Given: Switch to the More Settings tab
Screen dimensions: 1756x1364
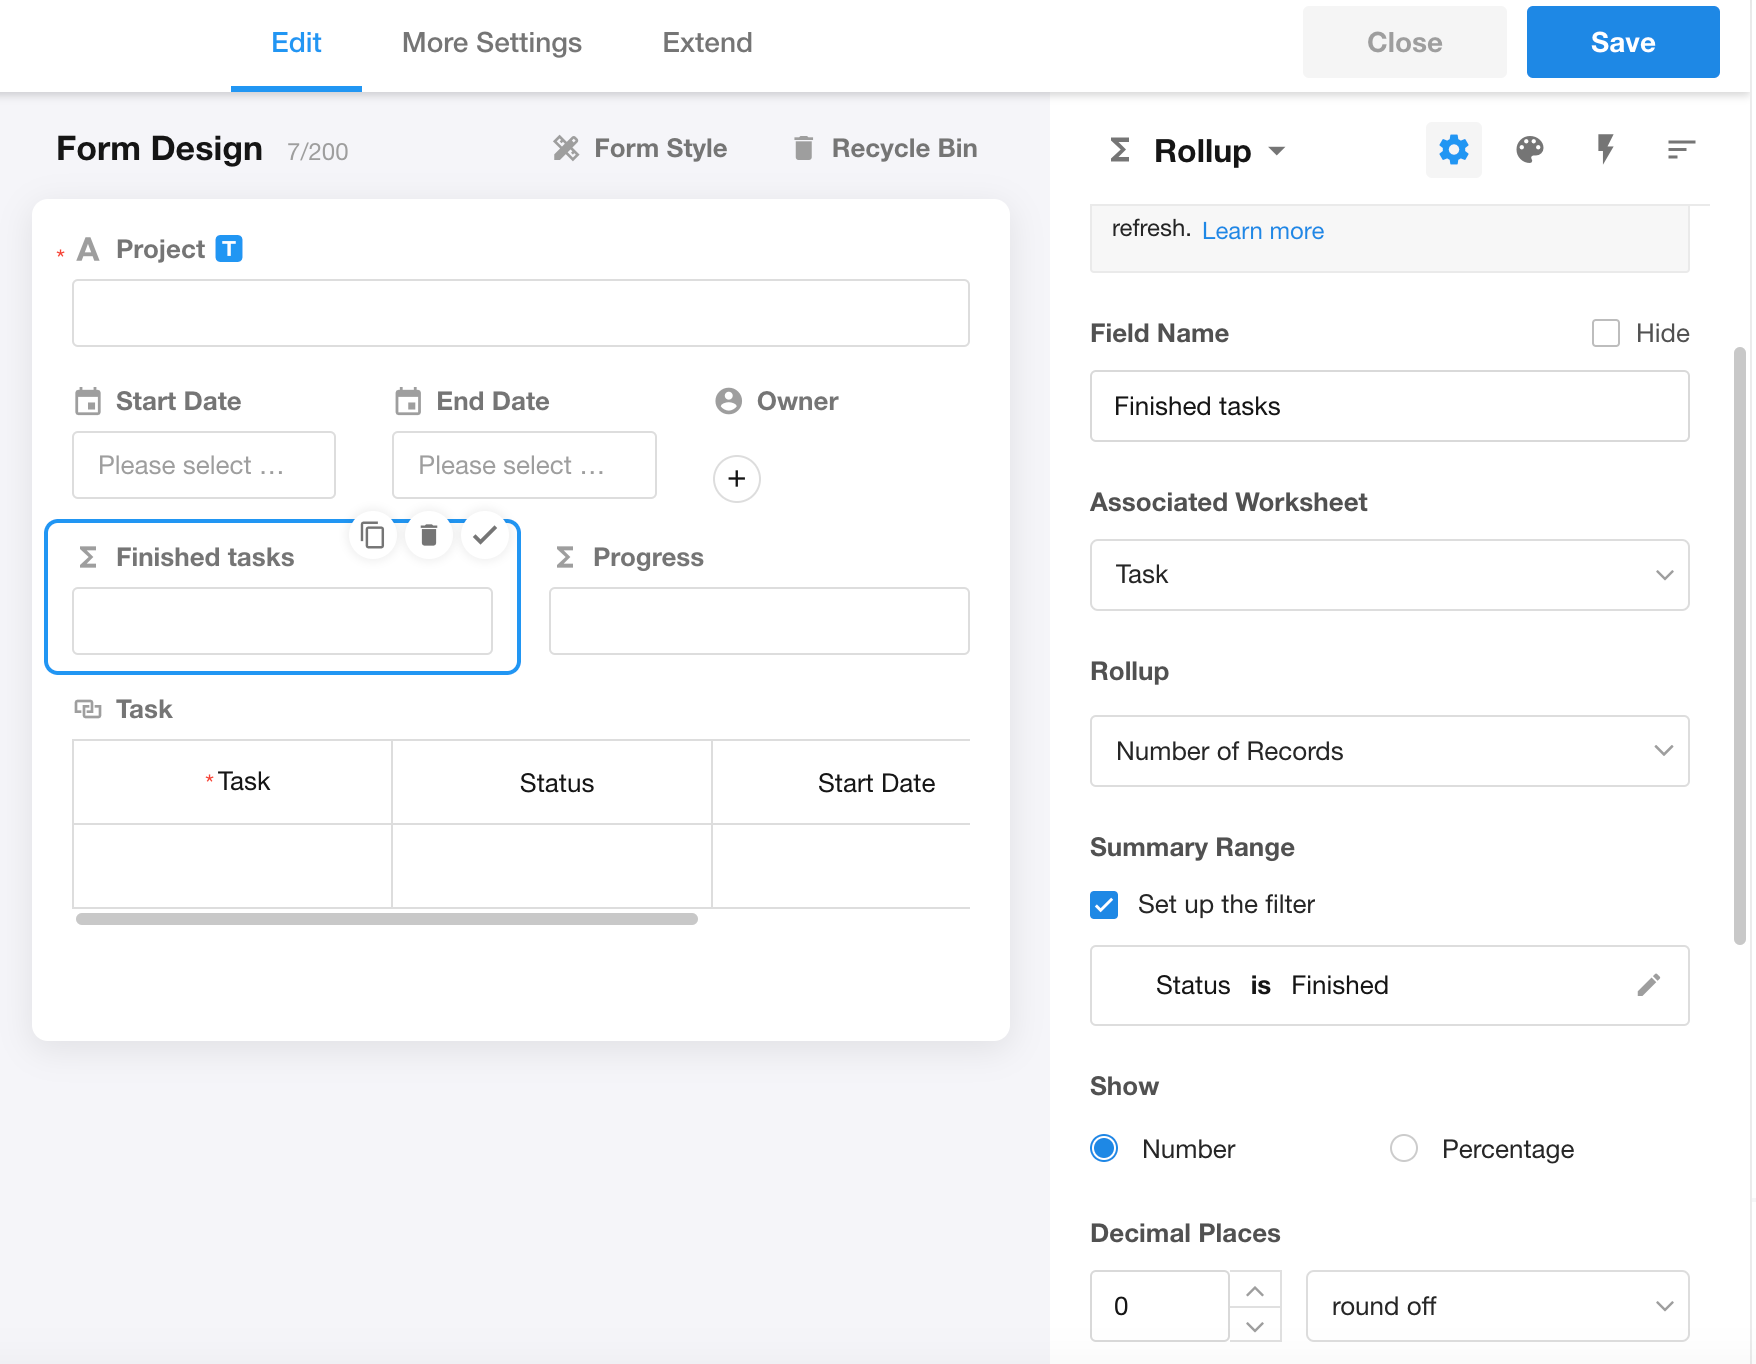Looking at the screenshot, I should (491, 43).
